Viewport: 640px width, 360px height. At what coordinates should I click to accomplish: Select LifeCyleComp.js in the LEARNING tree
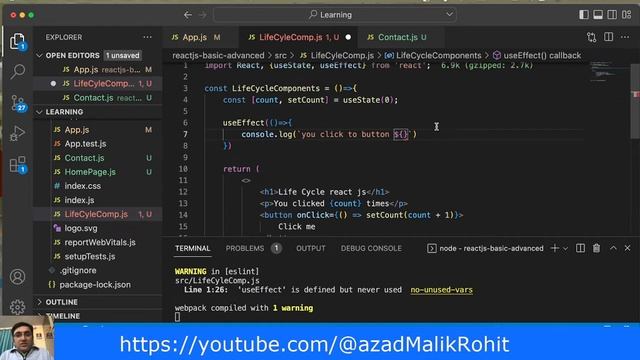point(98,214)
